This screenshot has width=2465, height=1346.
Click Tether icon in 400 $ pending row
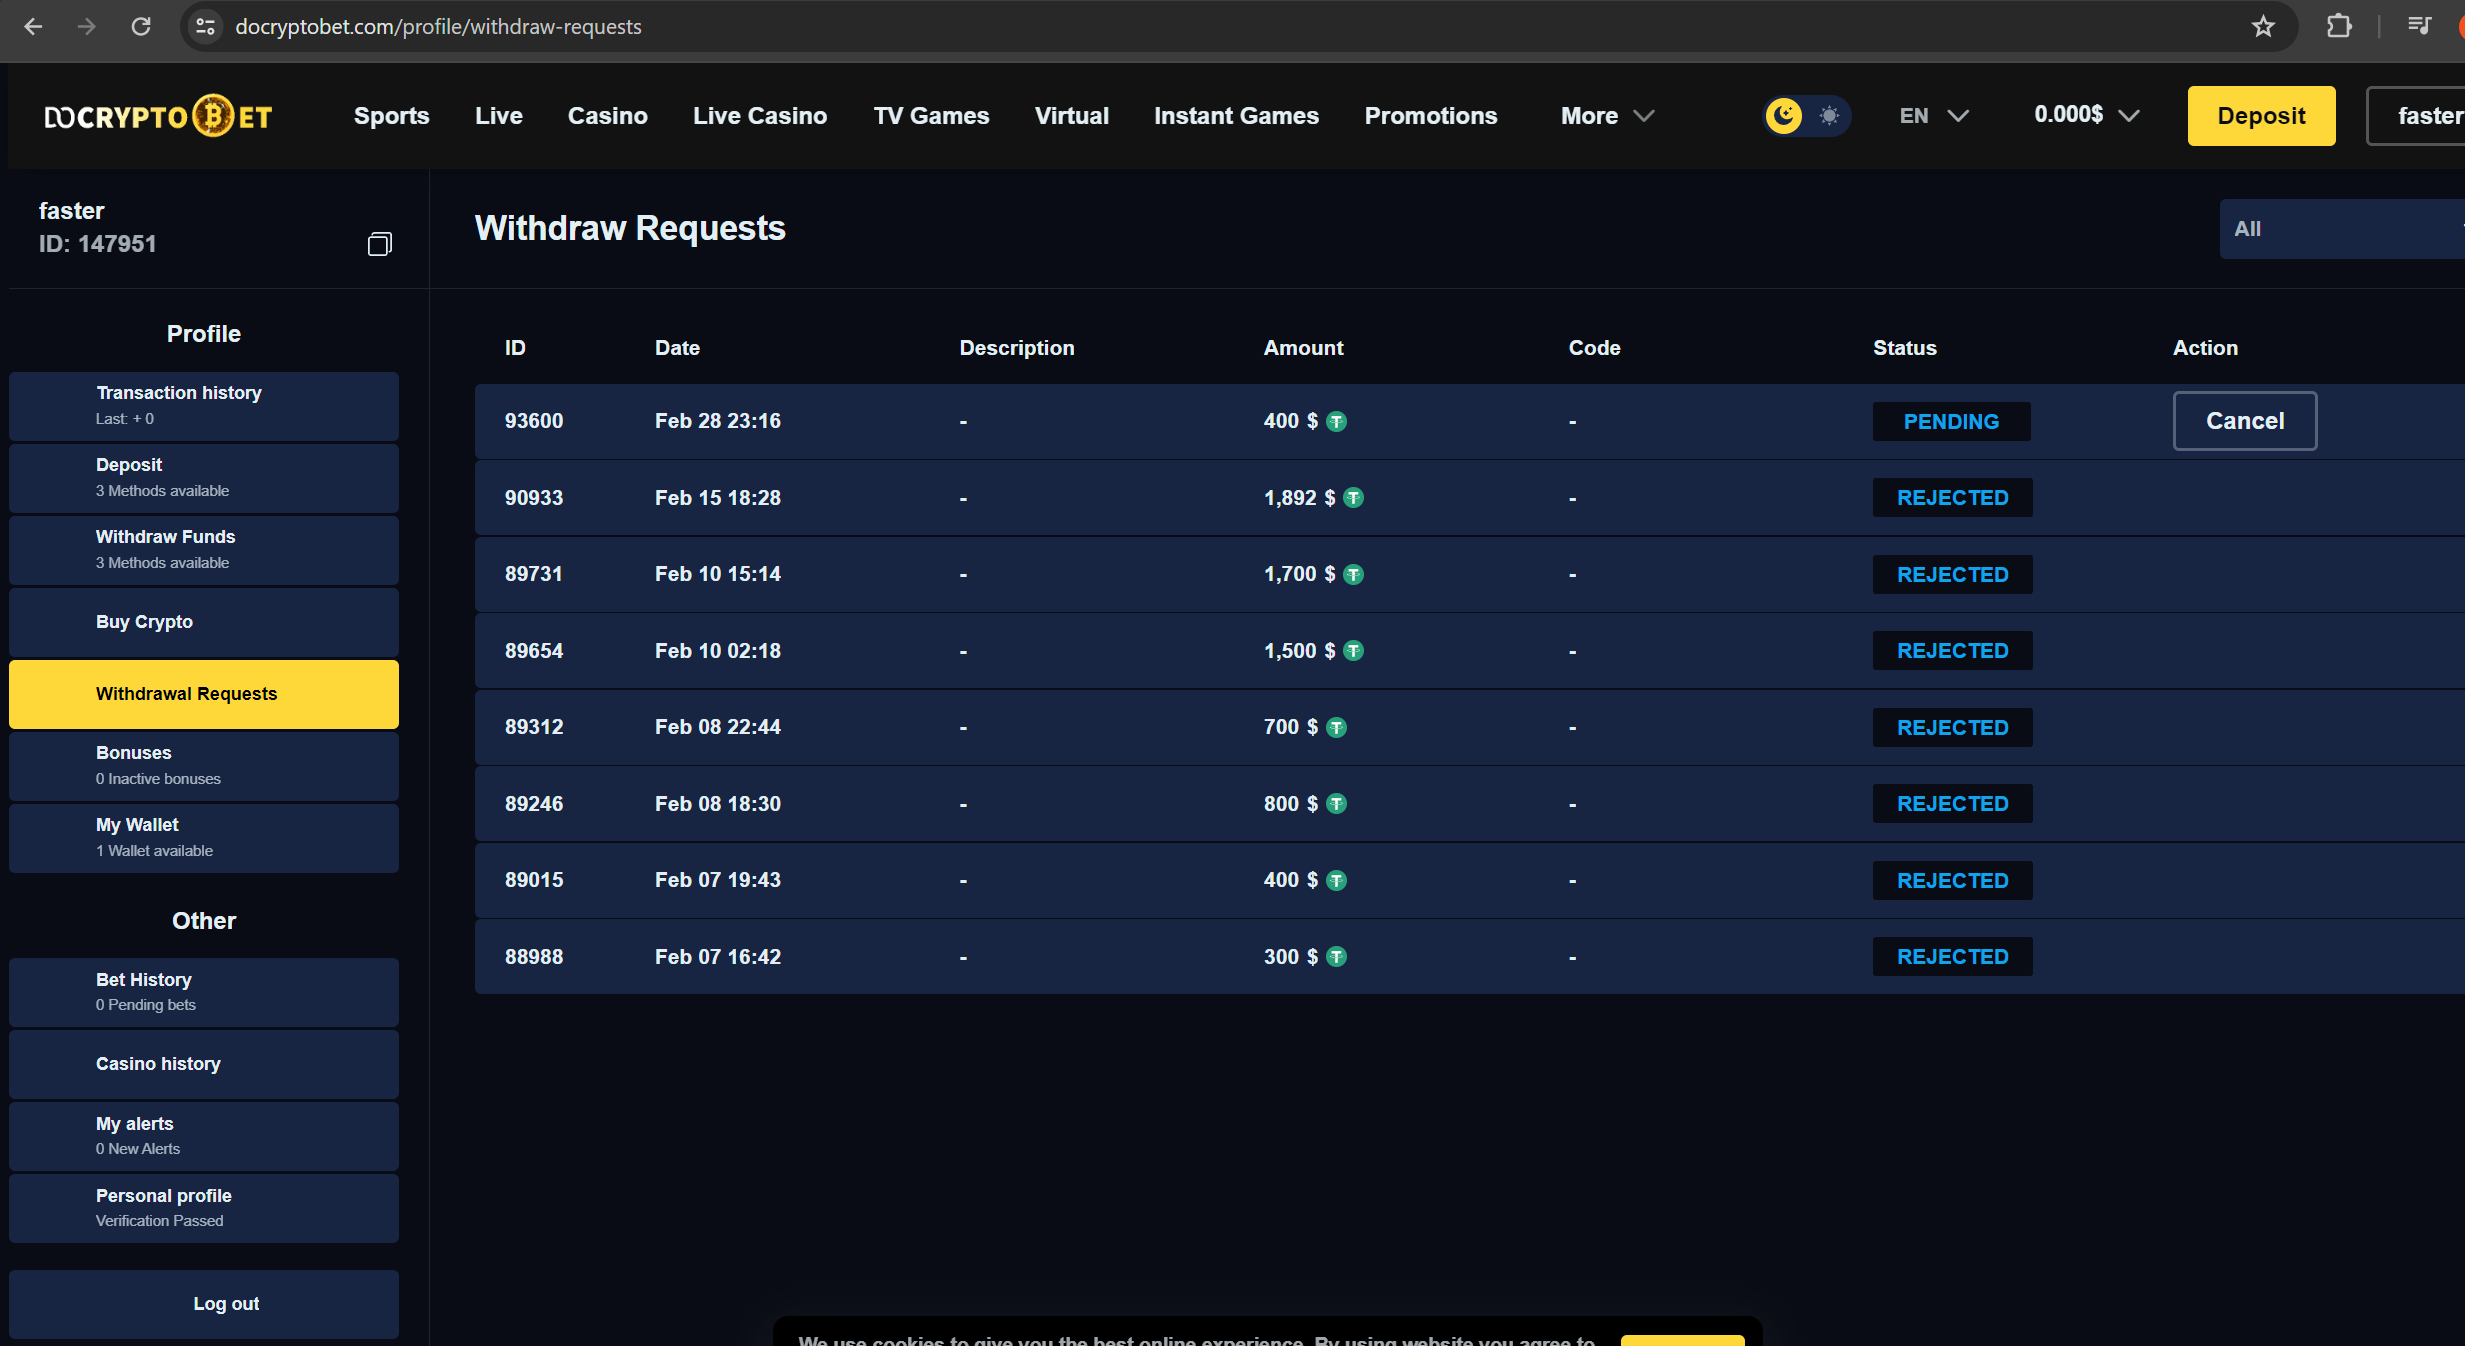[x=1336, y=422]
